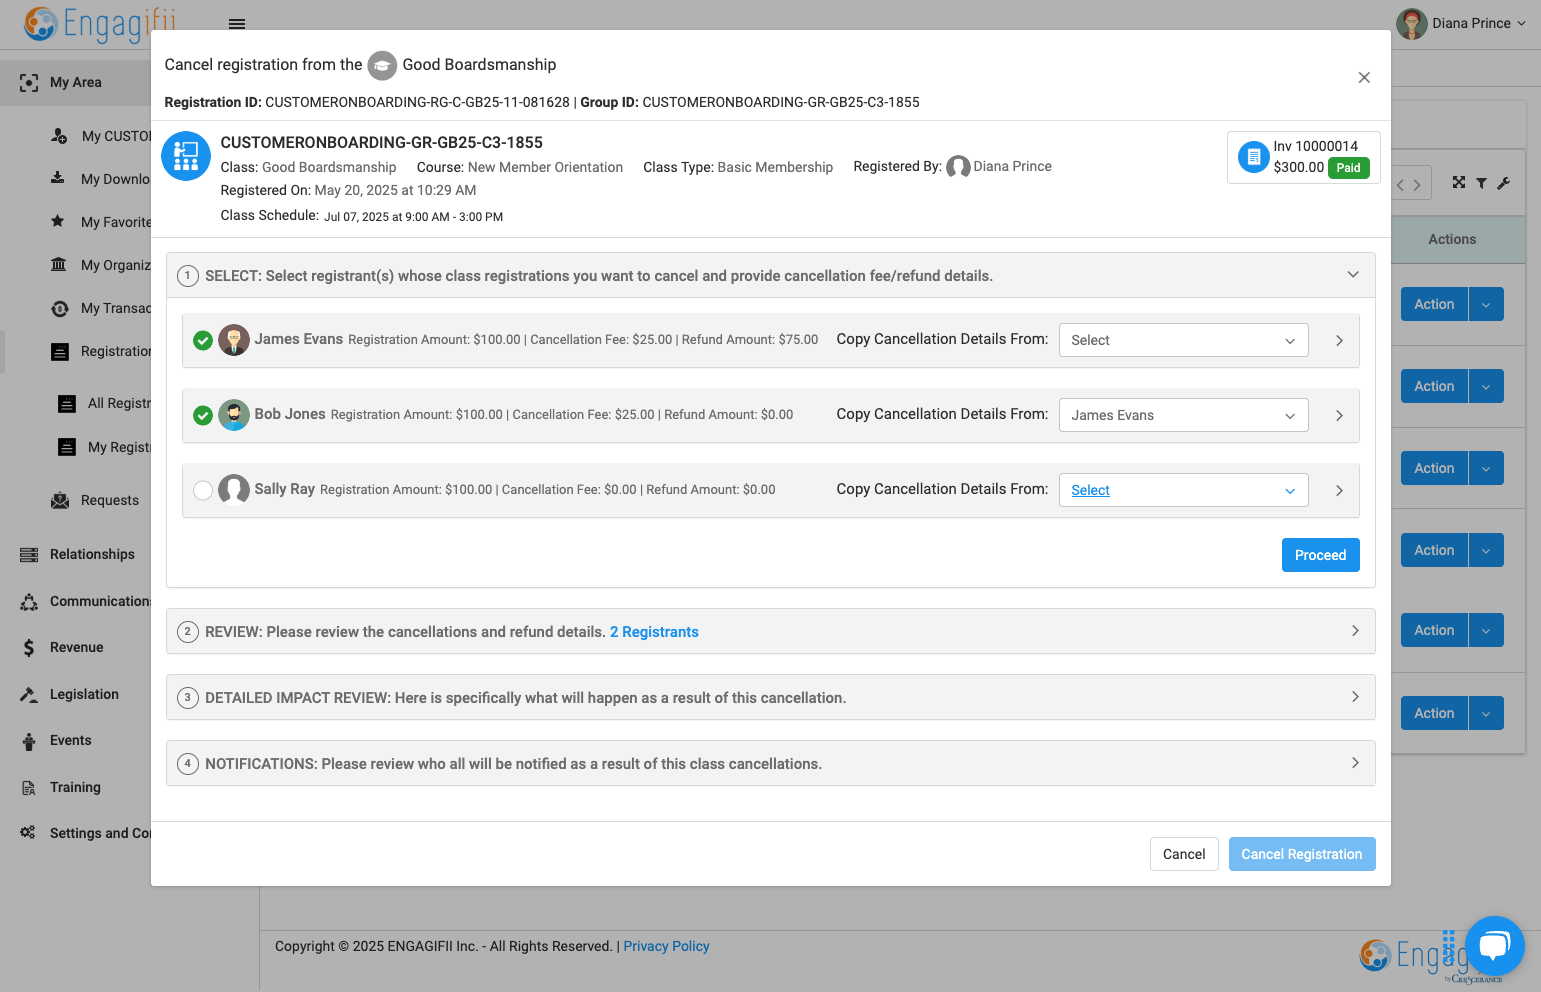
Task: Click the filter funnel icon in background toolbar
Action: [1481, 183]
